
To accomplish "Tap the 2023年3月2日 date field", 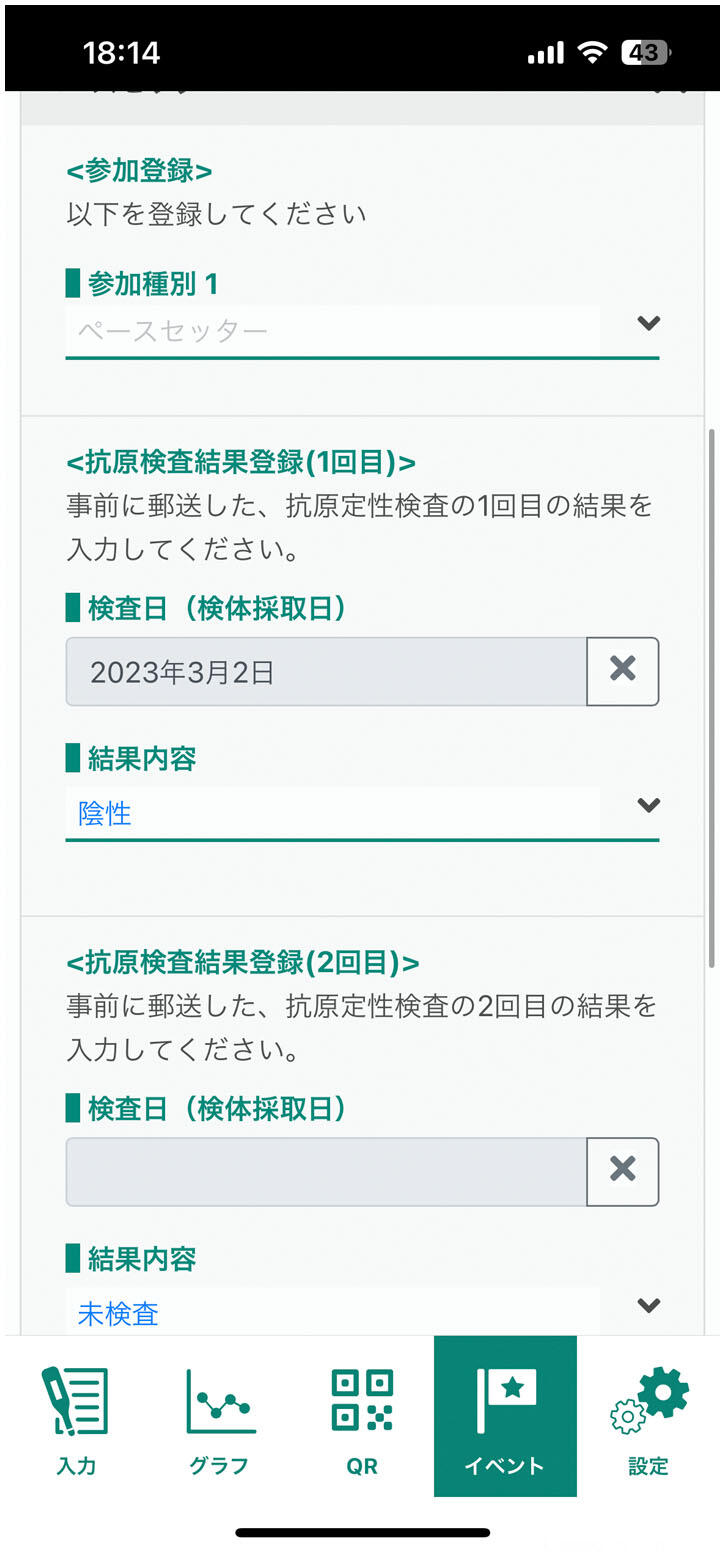I will pos(326,672).
